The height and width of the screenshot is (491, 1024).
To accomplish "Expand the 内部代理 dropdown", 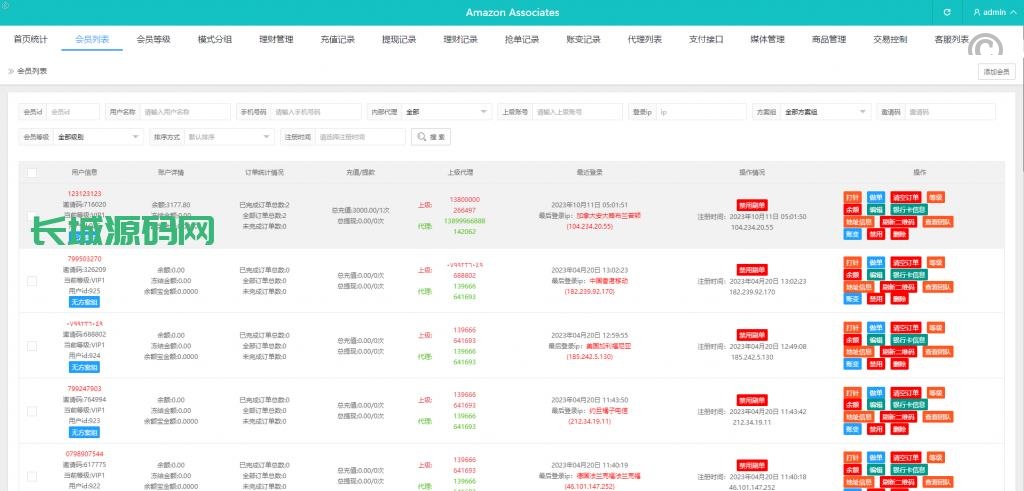I will point(446,112).
